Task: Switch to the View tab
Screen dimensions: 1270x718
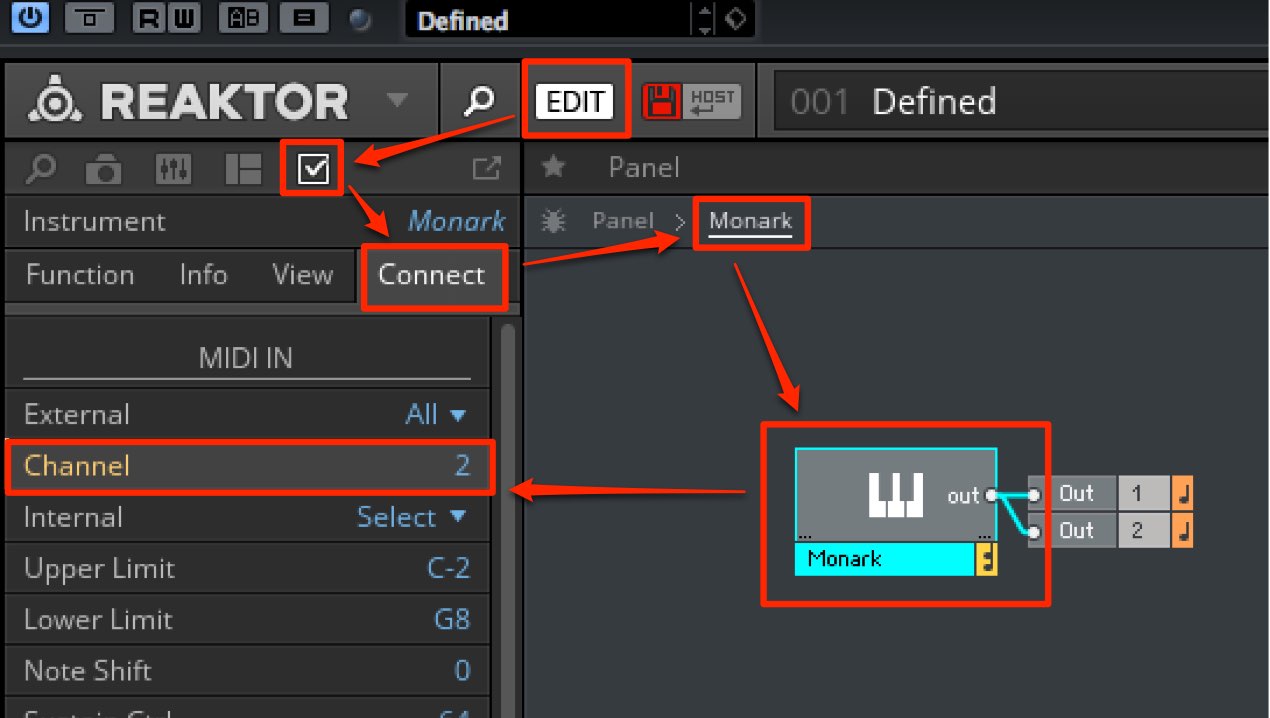Action: point(302,275)
